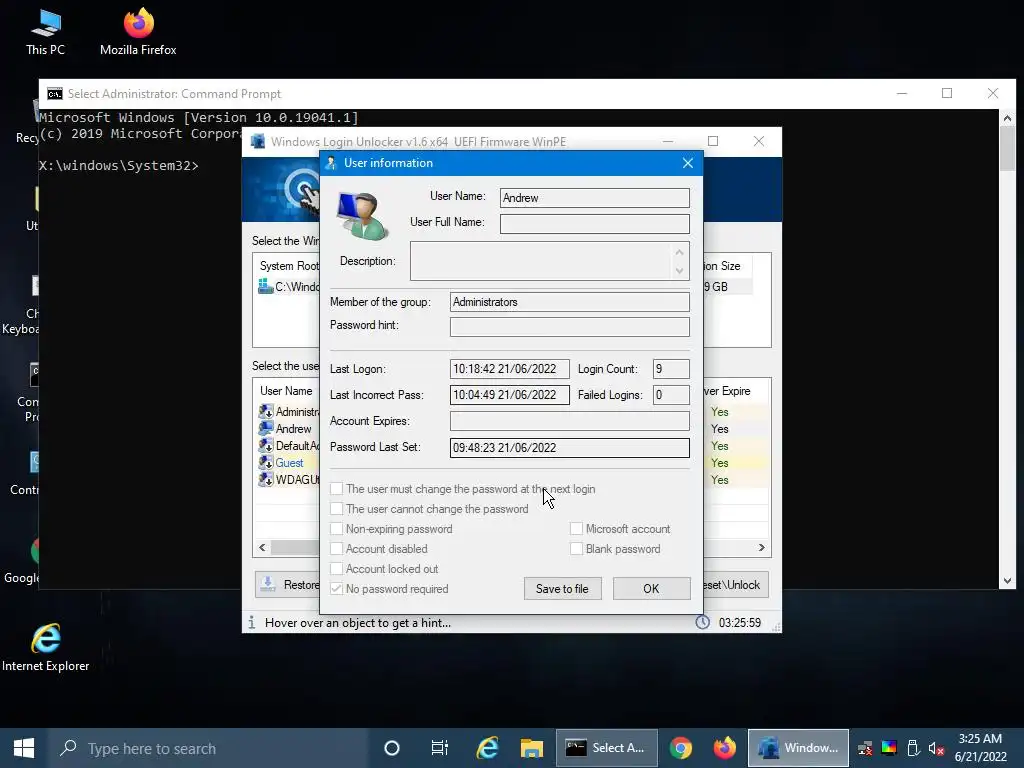The width and height of the screenshot is (1024, 768).
Task: Click the Password Last Set field
Action: coord(569,447)
